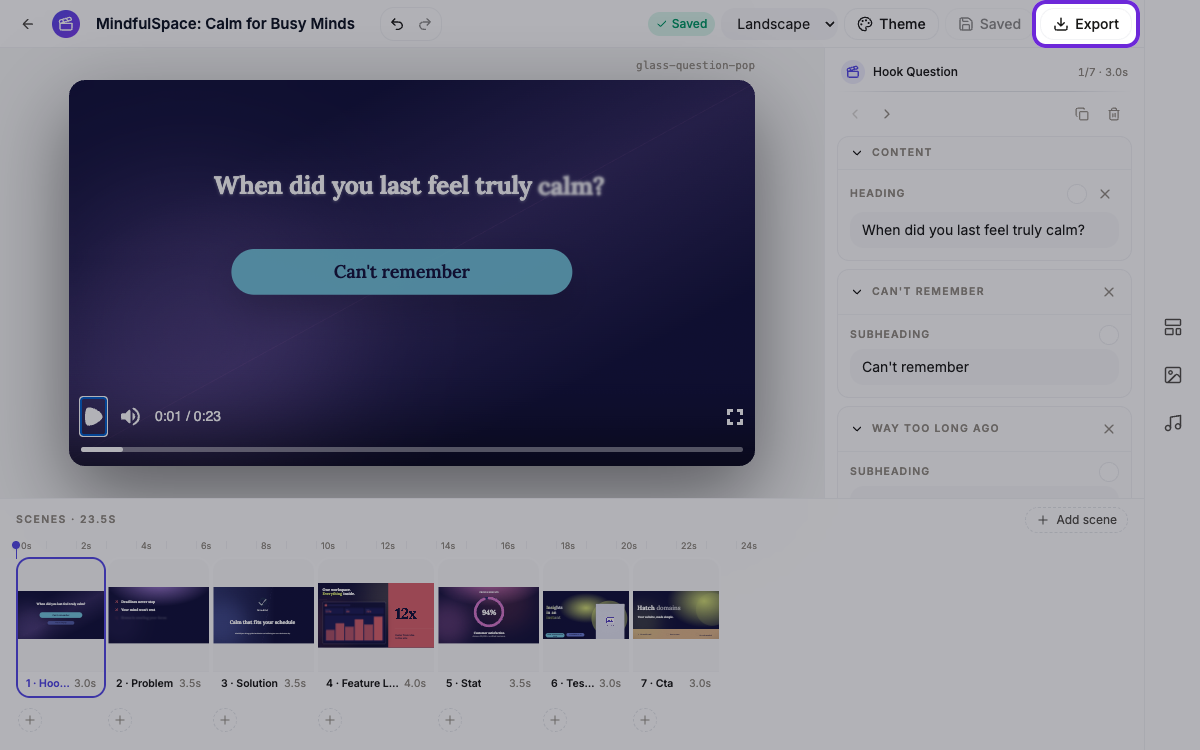Seek on the video progress bar
Image resolution: width=1200 pixels, height=750 pixels.
[x=412, y=449]
